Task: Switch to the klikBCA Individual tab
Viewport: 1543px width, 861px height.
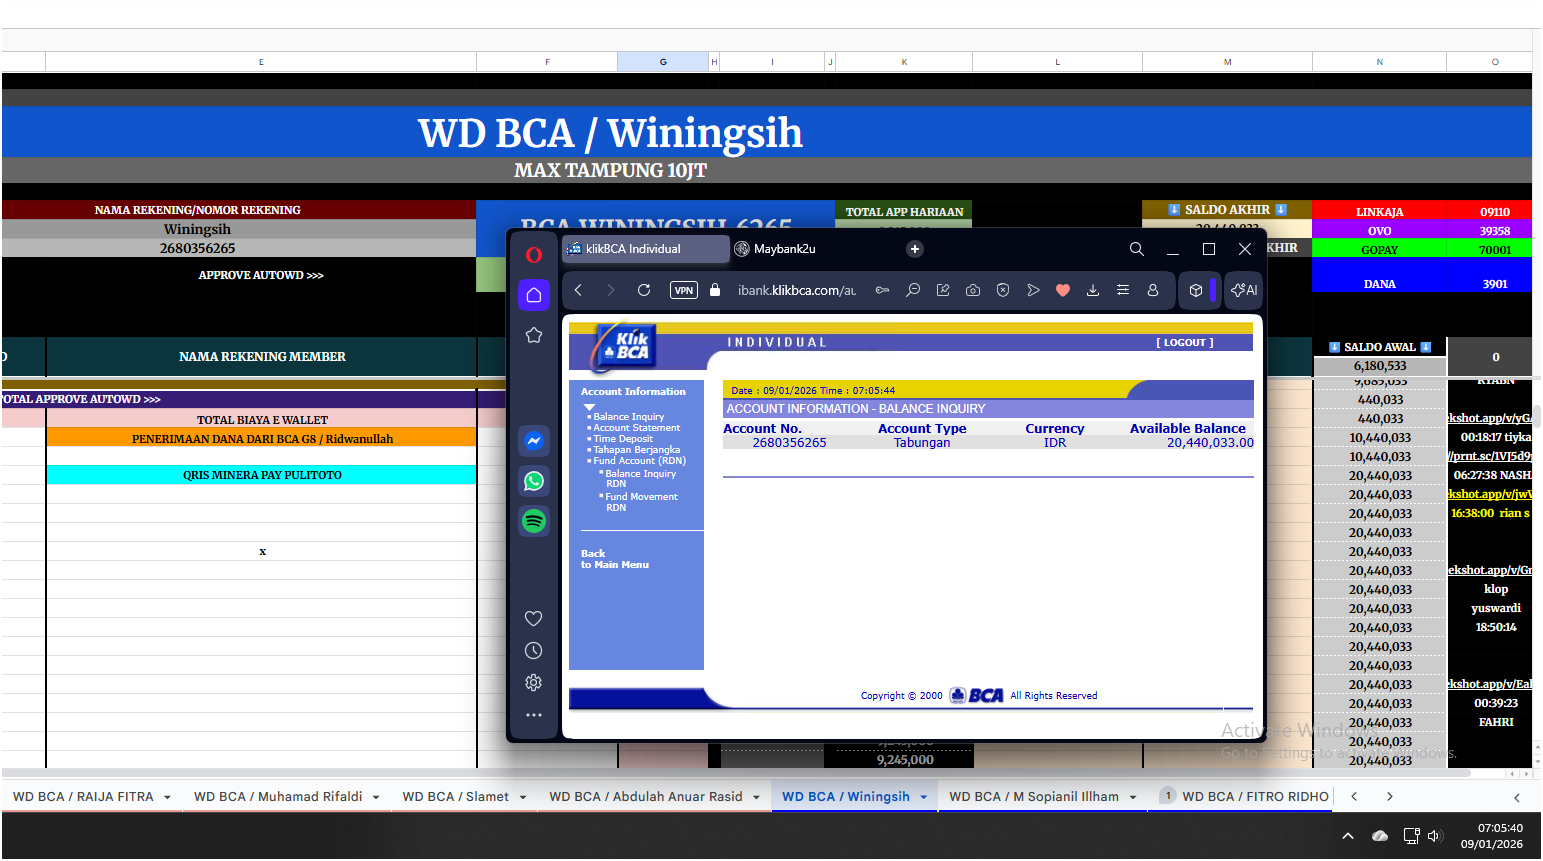Action: [x=645, y=249]
